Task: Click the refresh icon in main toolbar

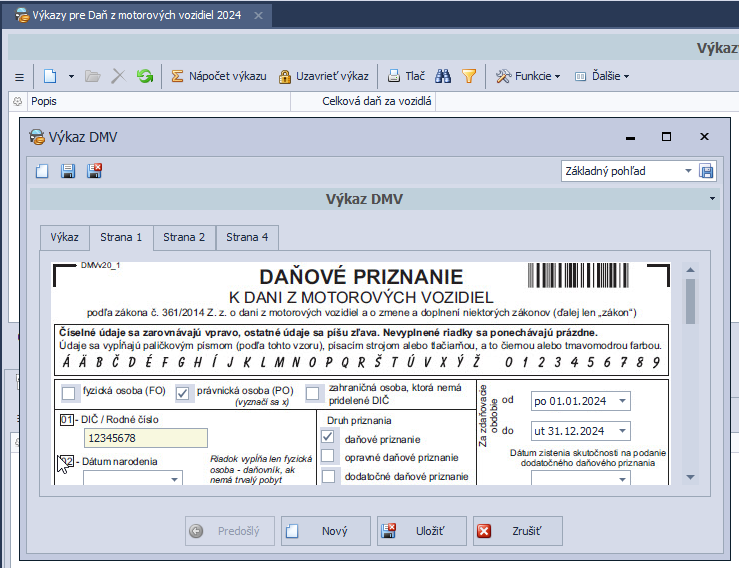Action: [x=145, y=76]
